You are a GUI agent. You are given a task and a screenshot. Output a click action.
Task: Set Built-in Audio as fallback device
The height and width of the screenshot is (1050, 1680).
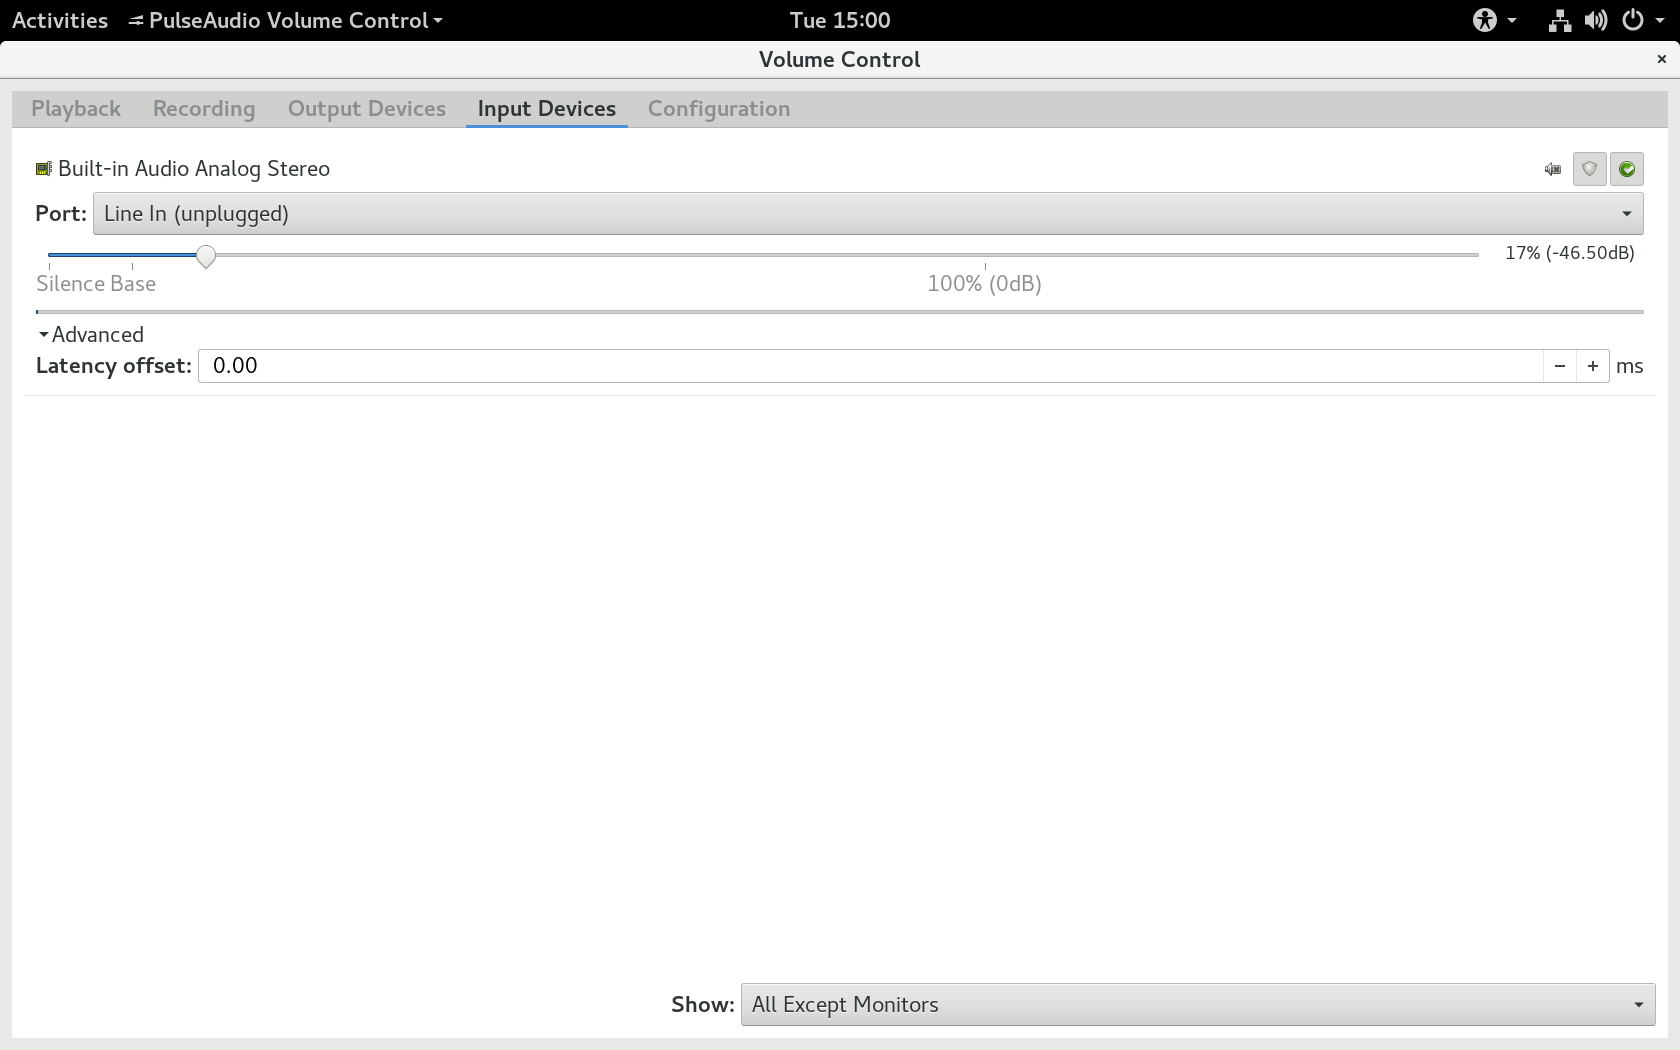[1627, 169]
